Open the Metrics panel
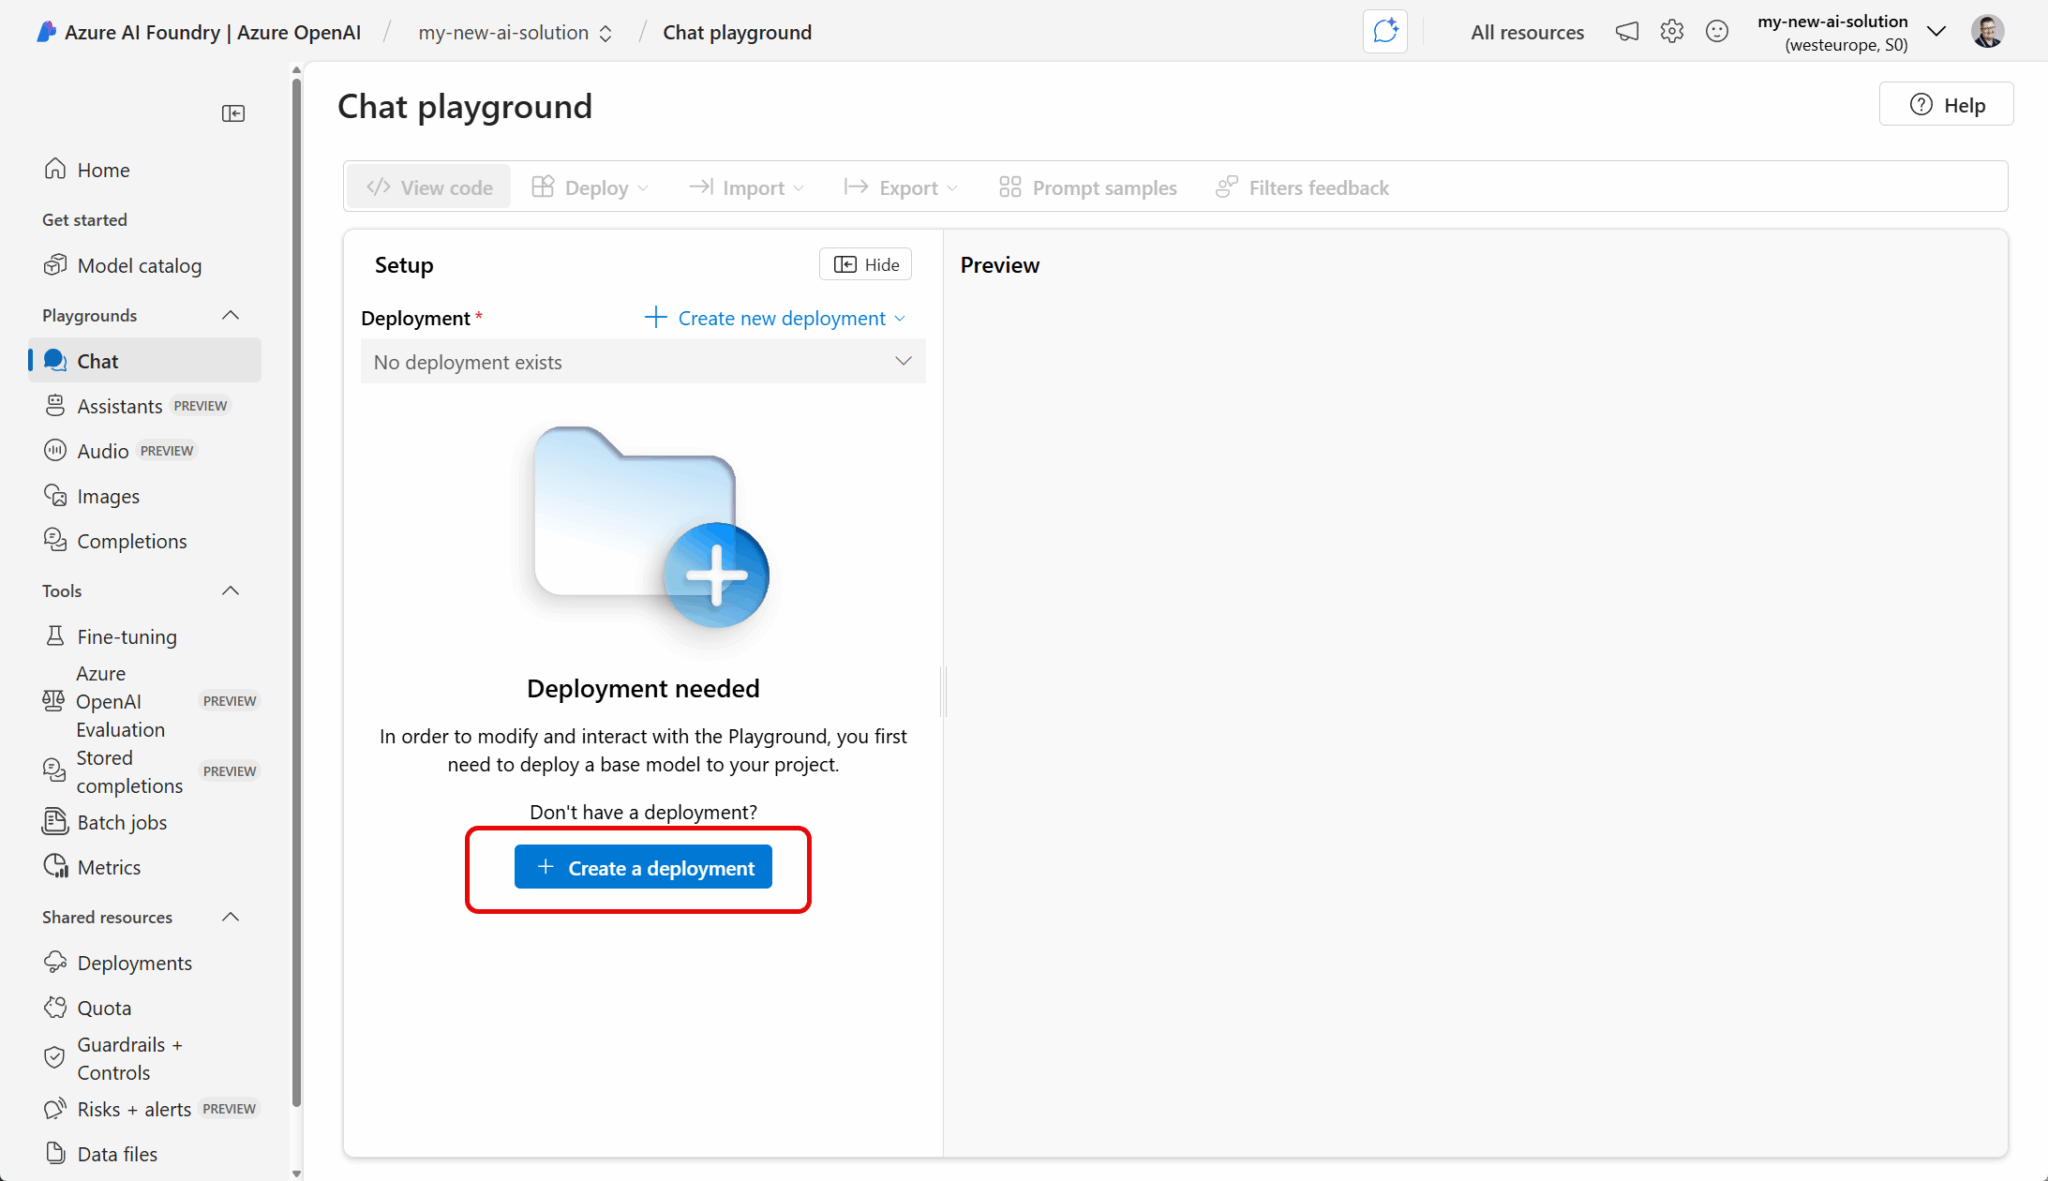Image resolution: width=2048 pixels, height=1181 pixels. point(109,866)
